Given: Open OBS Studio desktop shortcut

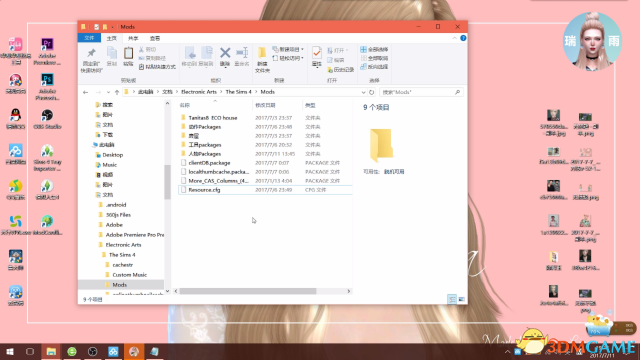Looking at the screenshot, I should pyautogui.click(x=47, y=119).
